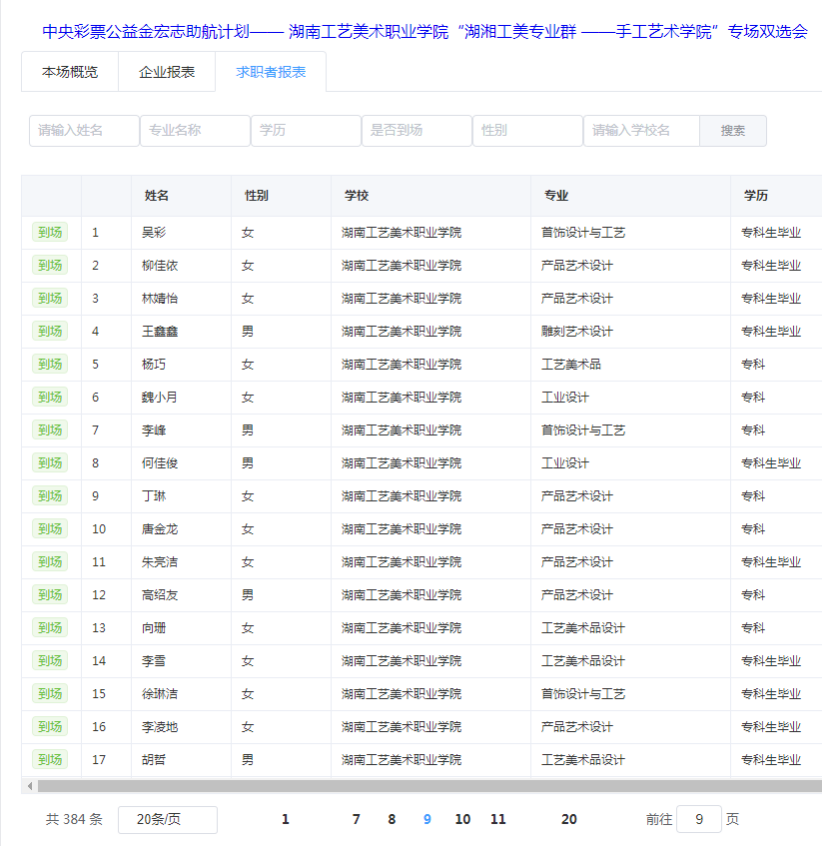Viewport: 823px width, 847px height.
Task: Open the 企业报表 tab
Action: point(167,72)
